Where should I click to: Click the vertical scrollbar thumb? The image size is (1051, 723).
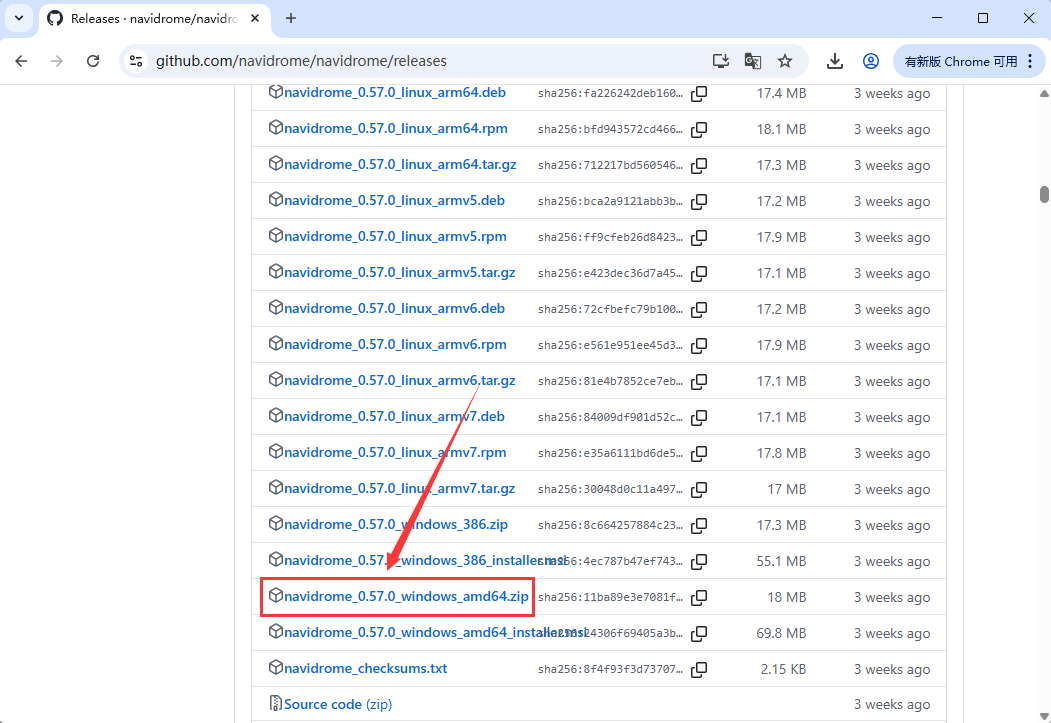[1044, 194]
